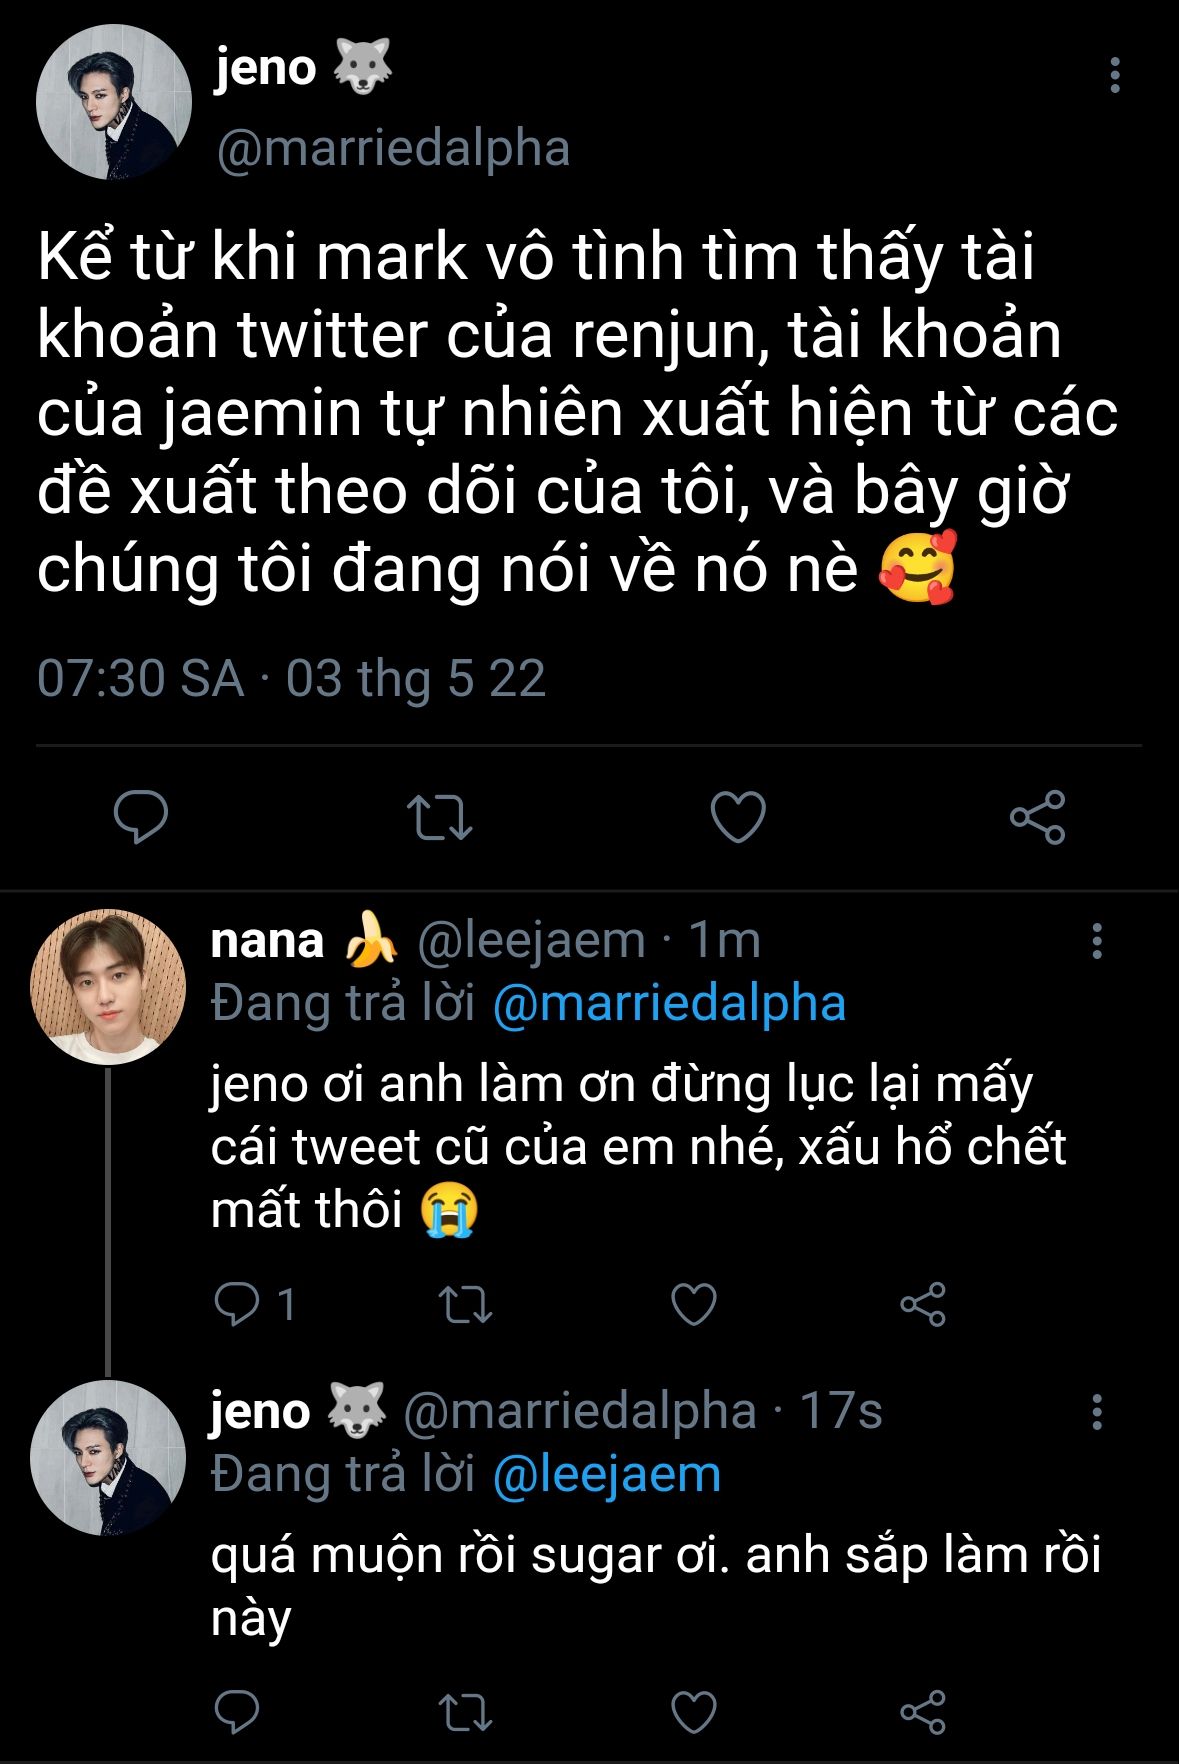This screenshot has width=1179, height=1764.
Task: Like jeno's last reply
Action: point(693,1712)
